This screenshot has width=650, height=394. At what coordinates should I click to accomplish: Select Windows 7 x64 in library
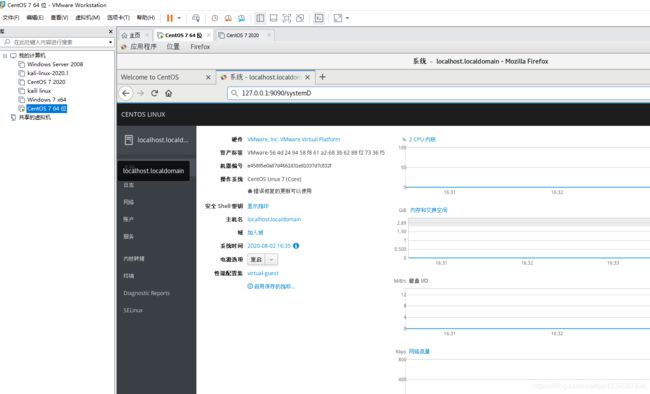click(46, 100)
